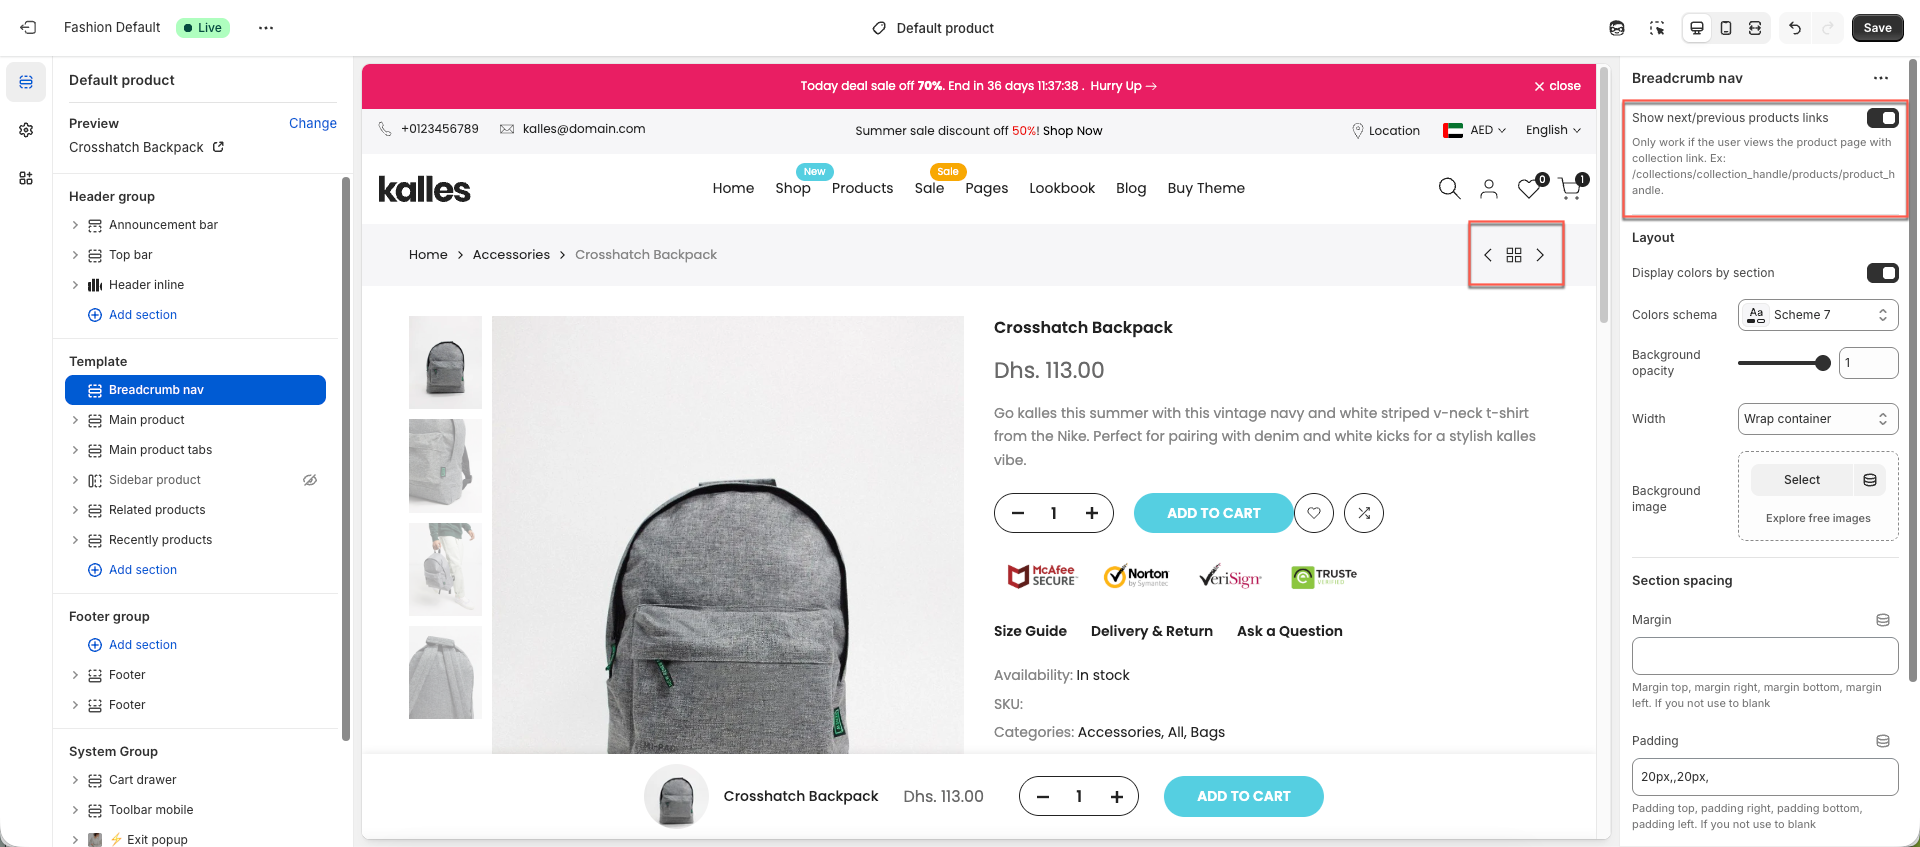This screenshot has height=847, width=1920.
Task: Show the hidden Sidebar product section
Action: coord(310,480)
